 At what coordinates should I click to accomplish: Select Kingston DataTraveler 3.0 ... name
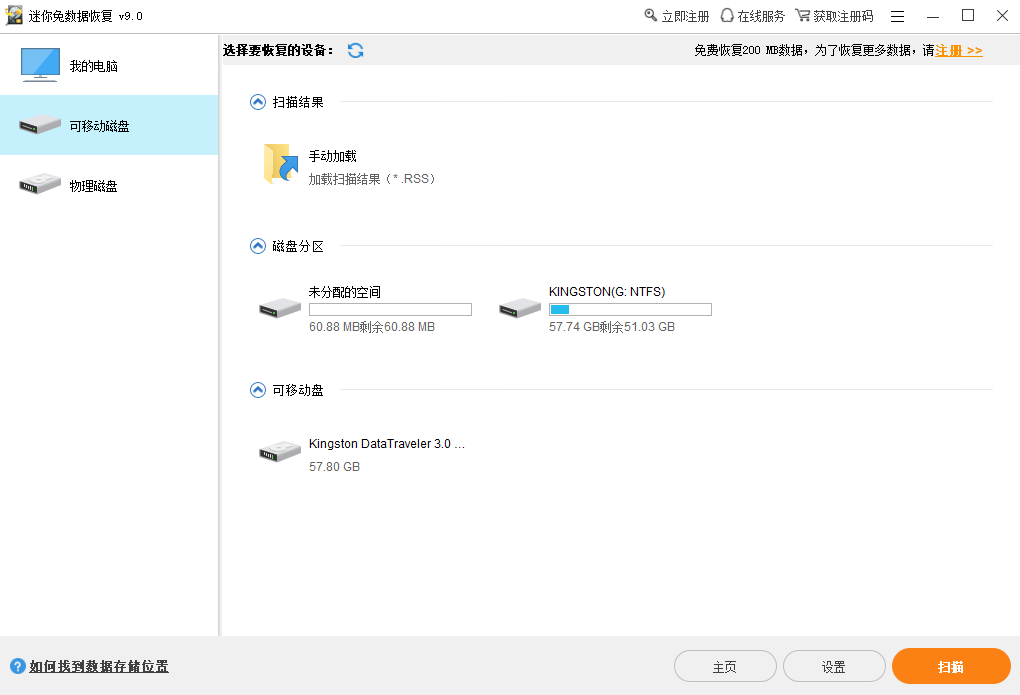coord(387,444)
